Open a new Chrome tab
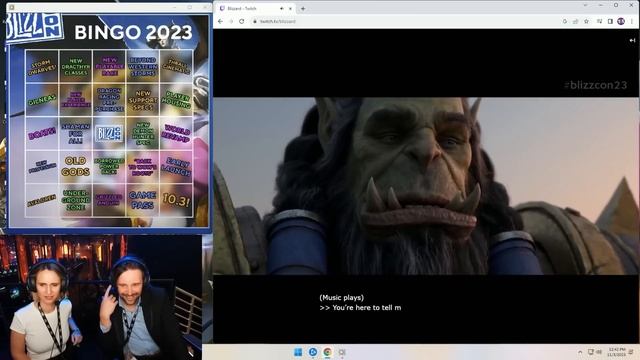The image size is (640, 360). pyautogui.click(x=303, y=8)
